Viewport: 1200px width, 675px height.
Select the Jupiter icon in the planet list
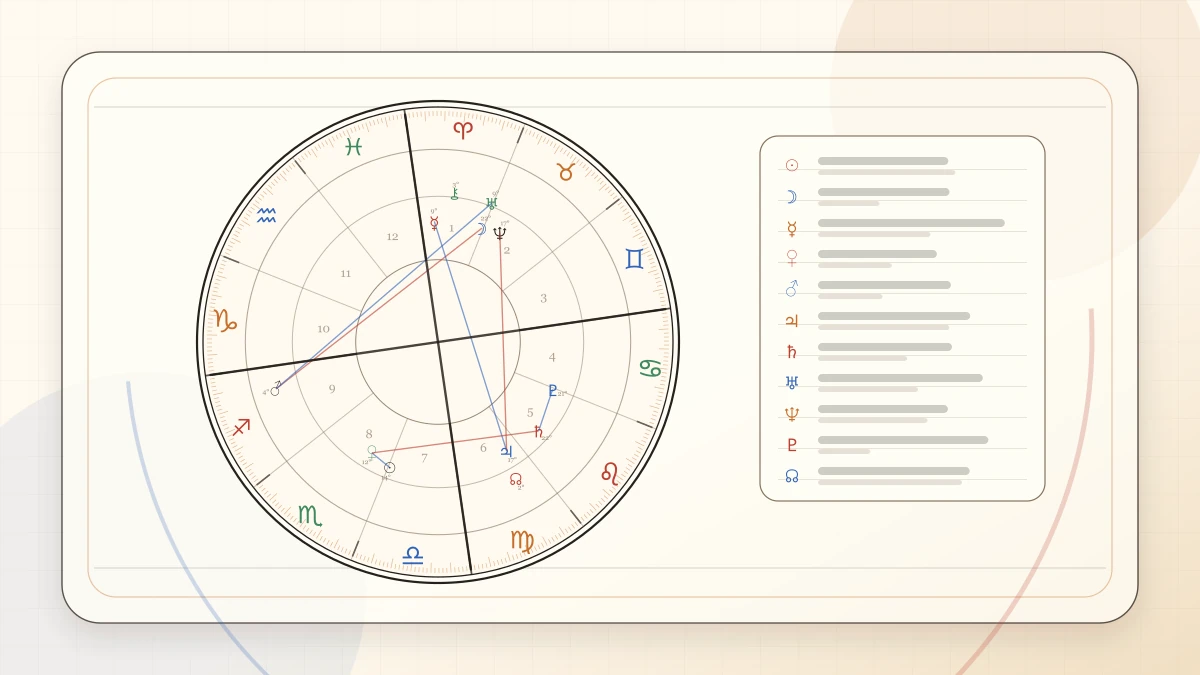click(x=792, y=321)
